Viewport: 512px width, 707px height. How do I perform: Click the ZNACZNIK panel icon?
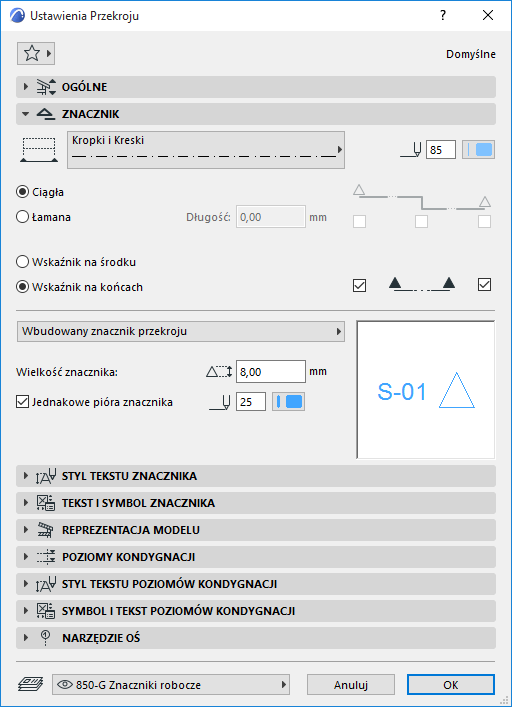[46, 114]
